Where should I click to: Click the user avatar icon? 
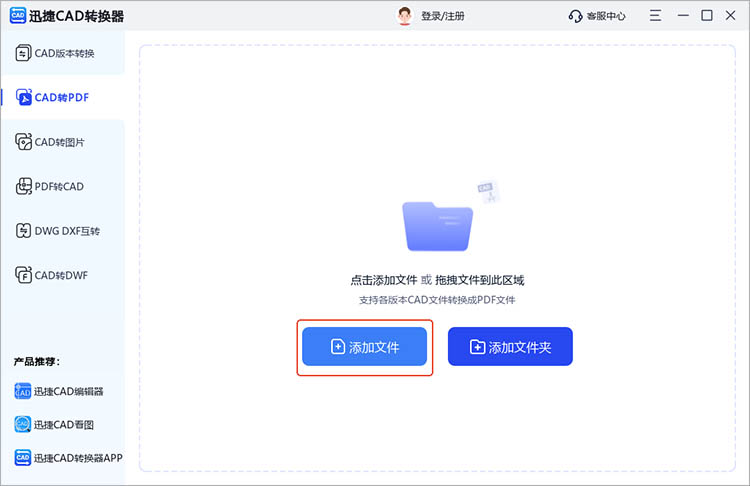[x=405, y=16]
